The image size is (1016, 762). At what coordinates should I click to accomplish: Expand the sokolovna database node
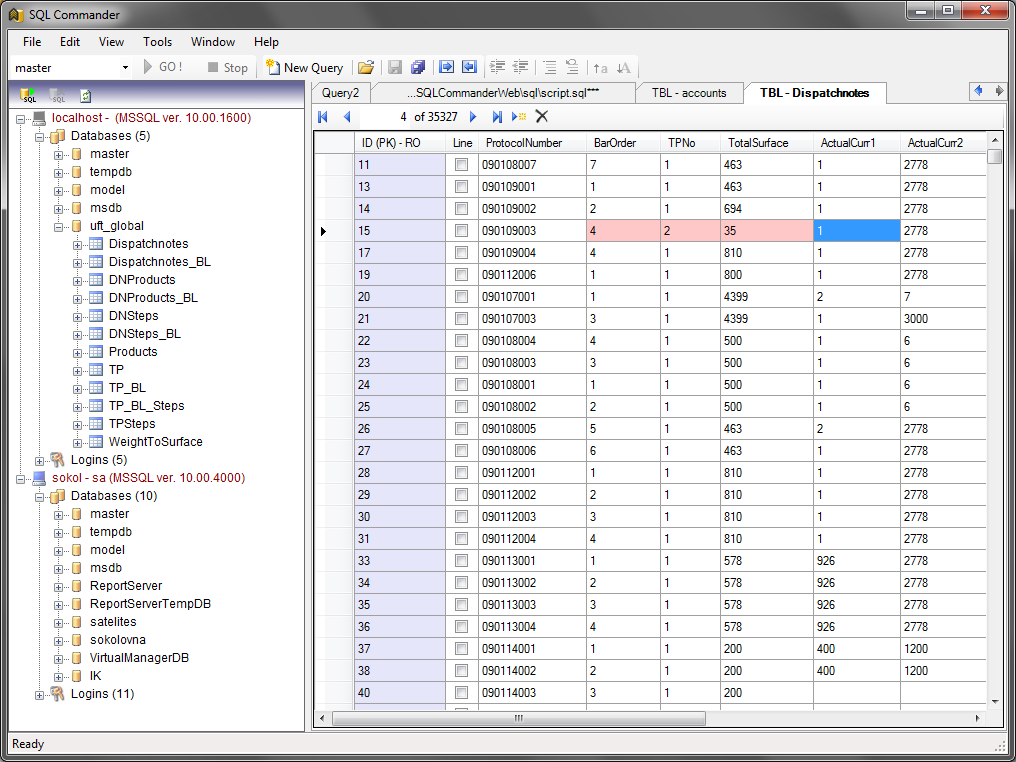point(59,640)
